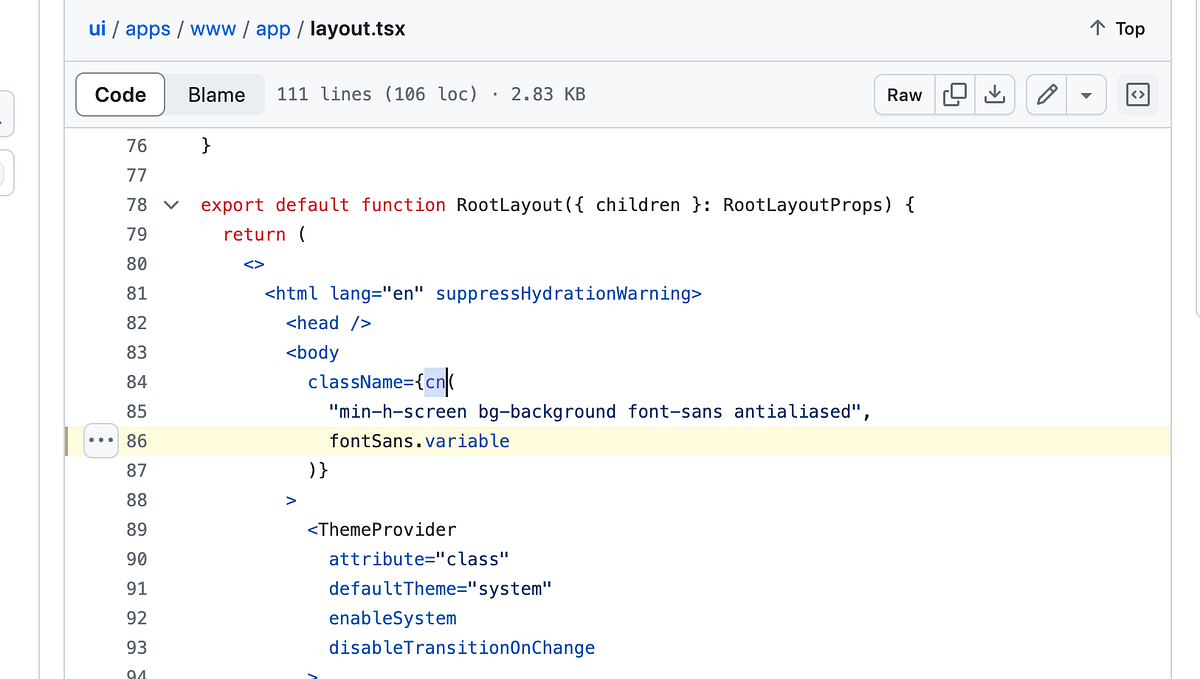
Task: Switch to the Blame tab
Action: (215, 94)
